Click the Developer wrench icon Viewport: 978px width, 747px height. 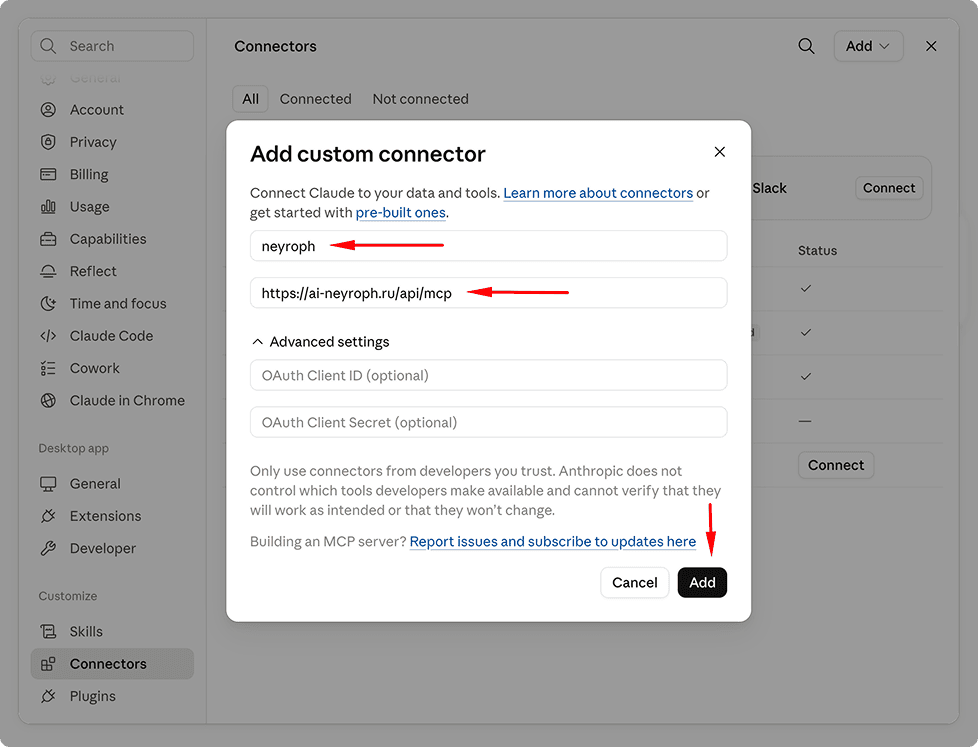(48, 549)
